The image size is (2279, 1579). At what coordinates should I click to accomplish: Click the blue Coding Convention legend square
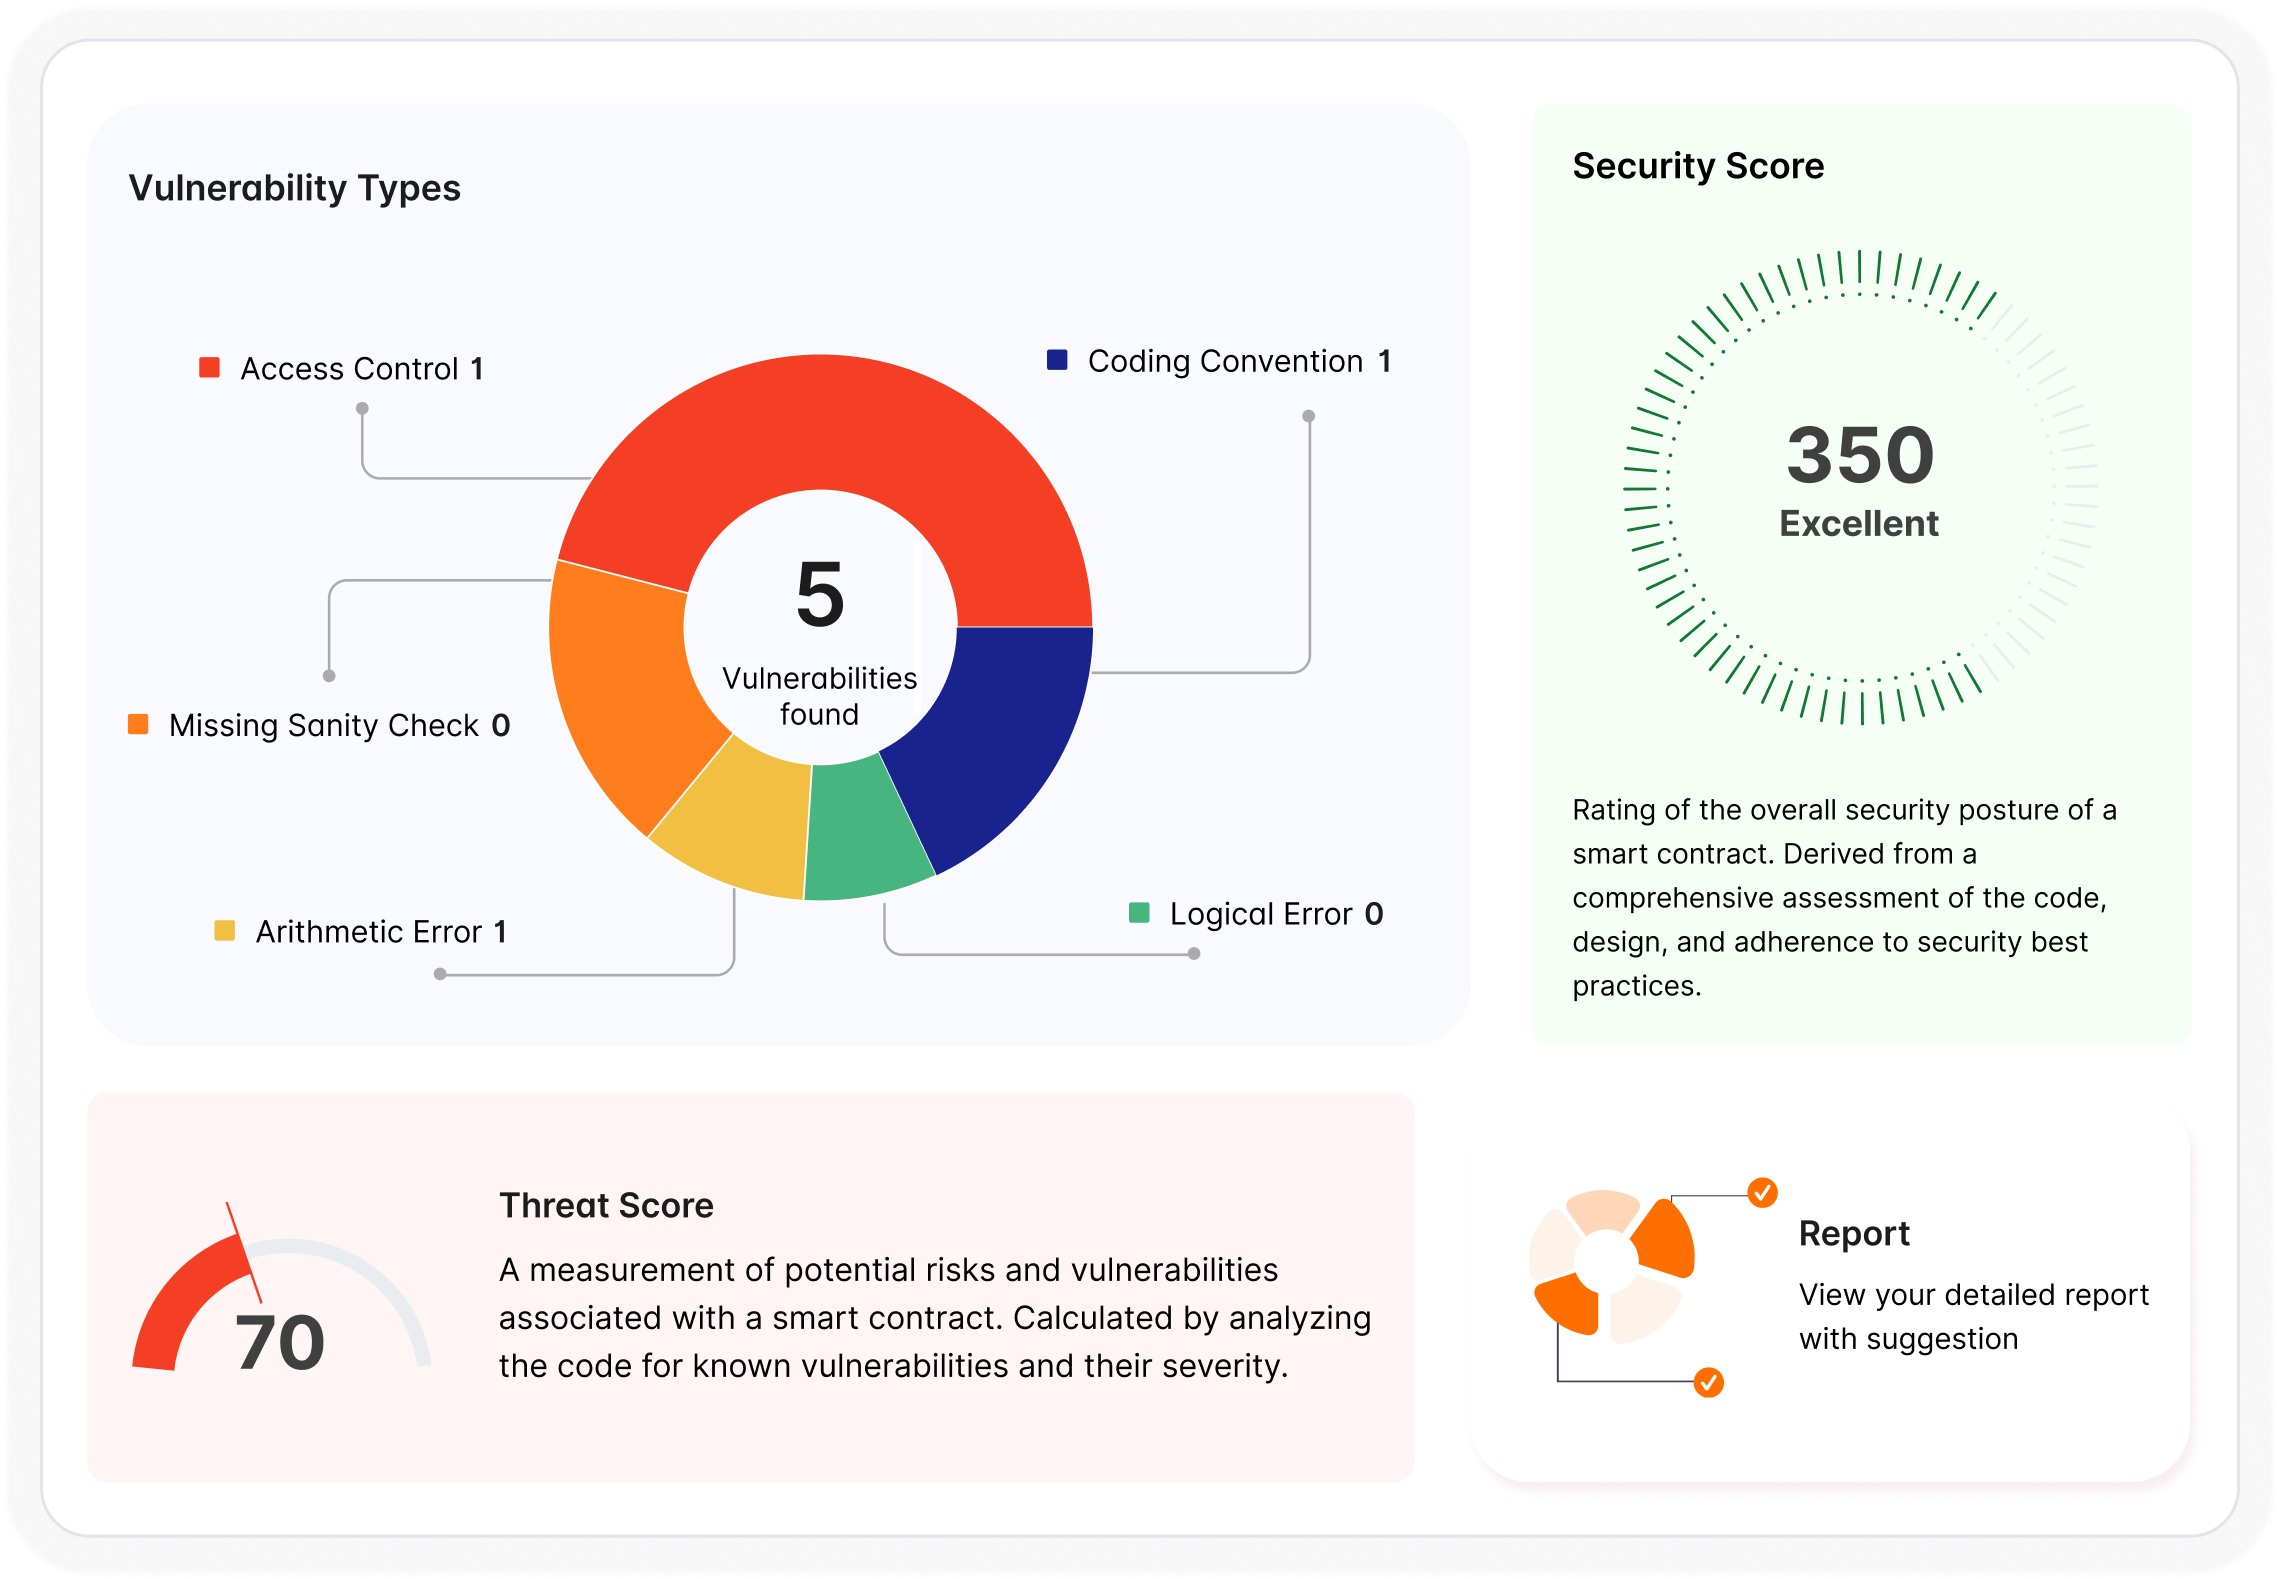1057,360
